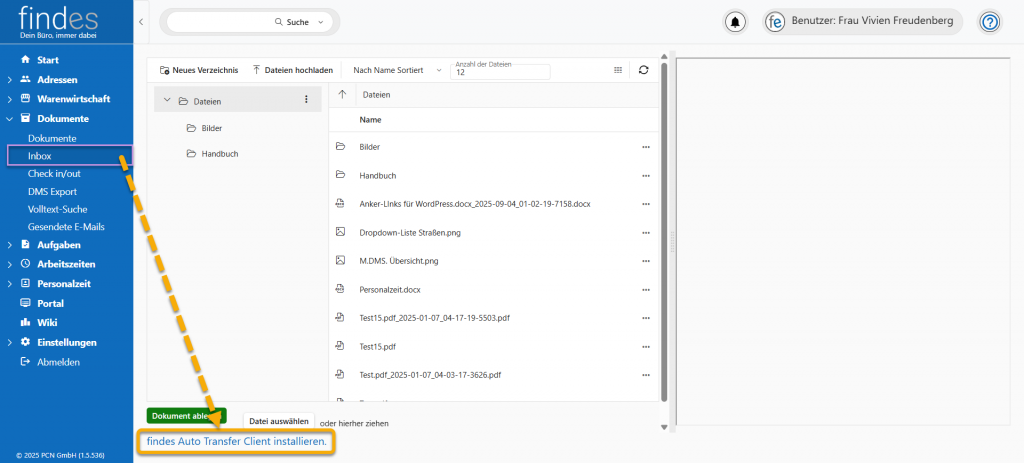The image size is (1024, 463).
Task: Click Neues Verzeichnis button
Action: [198, 70]
